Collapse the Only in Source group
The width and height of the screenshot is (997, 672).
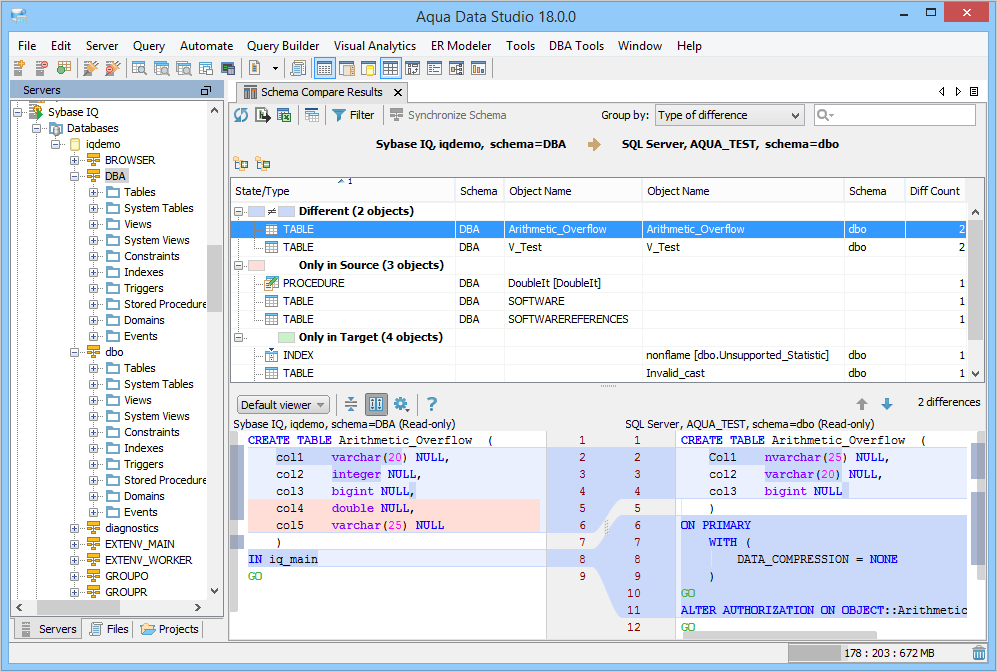click(x=238, y=265)
